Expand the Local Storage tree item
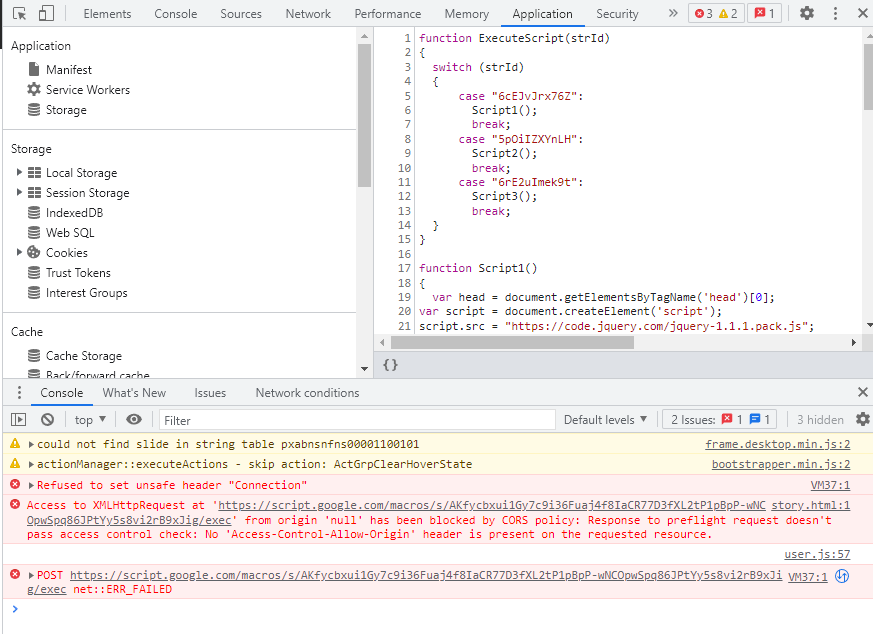 point(20,173)
